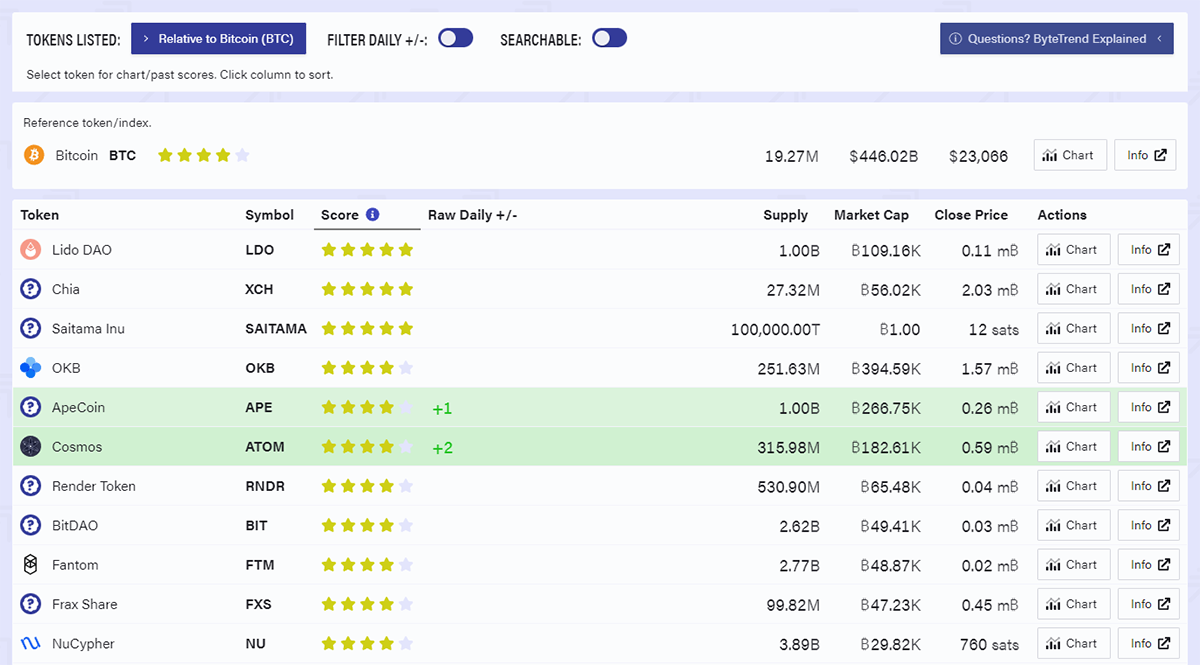
Task: Open the Bitcoin Chart button
Action: (x=1070, y=155)
